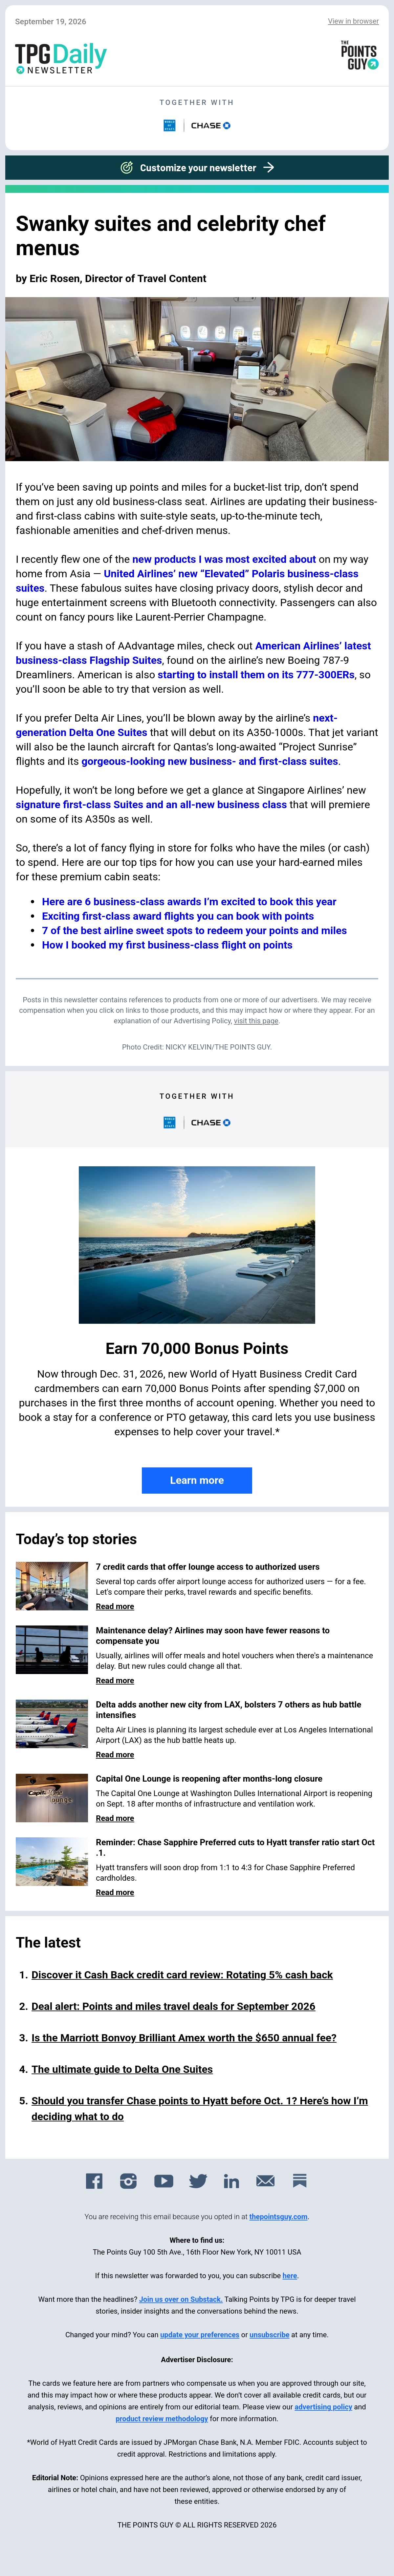Open the lounge access story's Read more
Image resolution: width=394 pixels, height=2576 pixels.
coord(115,1606)
